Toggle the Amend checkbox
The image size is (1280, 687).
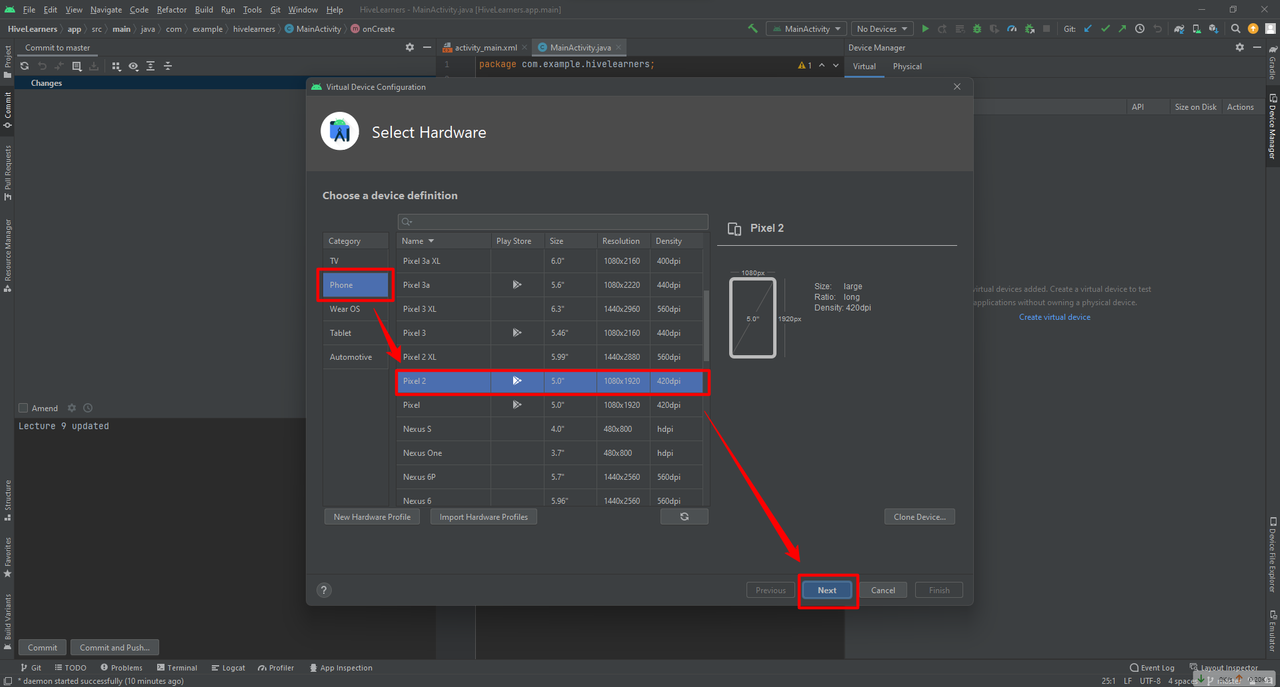tap(23, 408)
